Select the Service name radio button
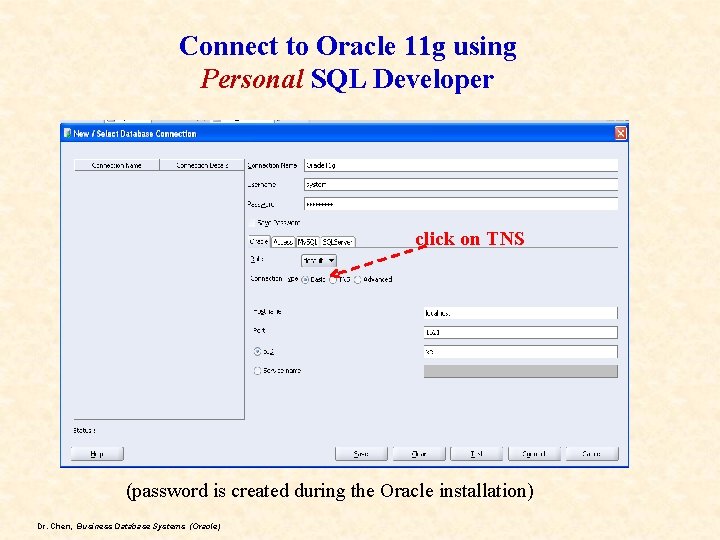The width and height of the screenshot is (720, 540). 257,371
